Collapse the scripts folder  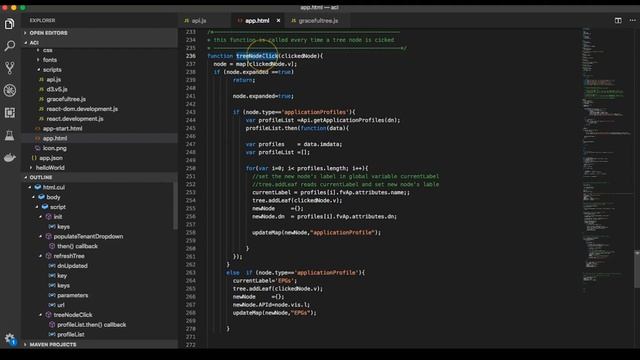(x=52, y=70)
